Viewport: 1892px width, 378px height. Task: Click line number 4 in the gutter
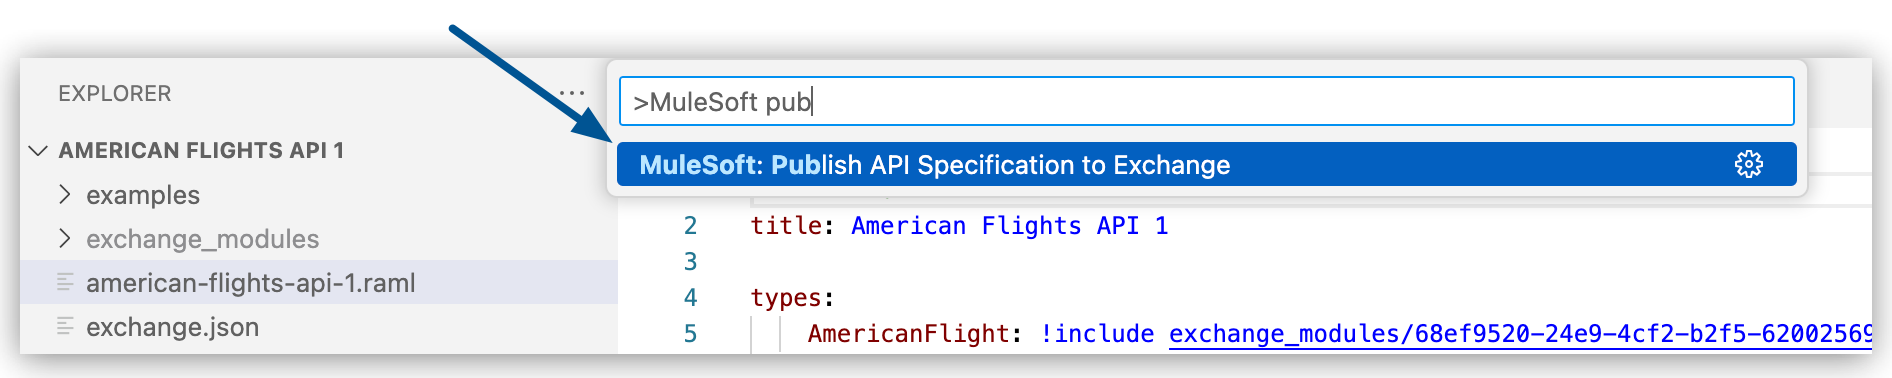click(690, 298)
